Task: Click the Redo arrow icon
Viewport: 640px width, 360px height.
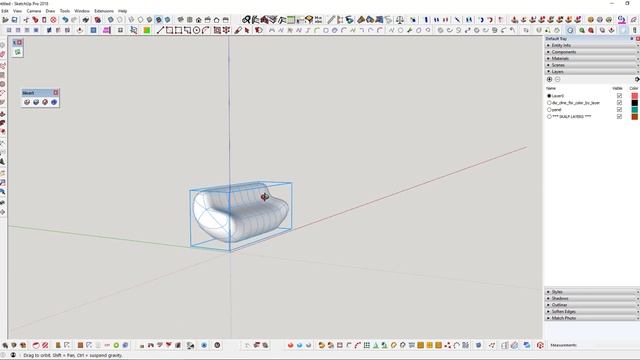Action: [x=74, y=20]
